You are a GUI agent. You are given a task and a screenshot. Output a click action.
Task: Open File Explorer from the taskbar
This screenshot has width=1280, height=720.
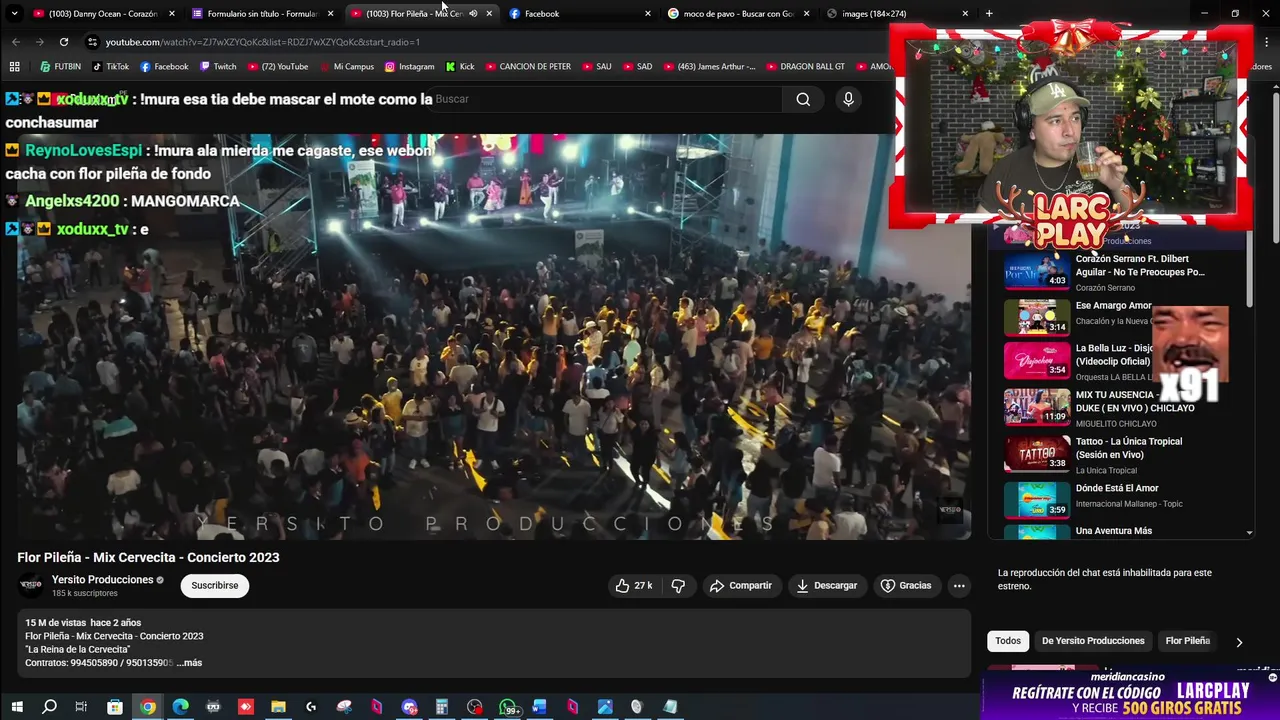coord(278,707)
